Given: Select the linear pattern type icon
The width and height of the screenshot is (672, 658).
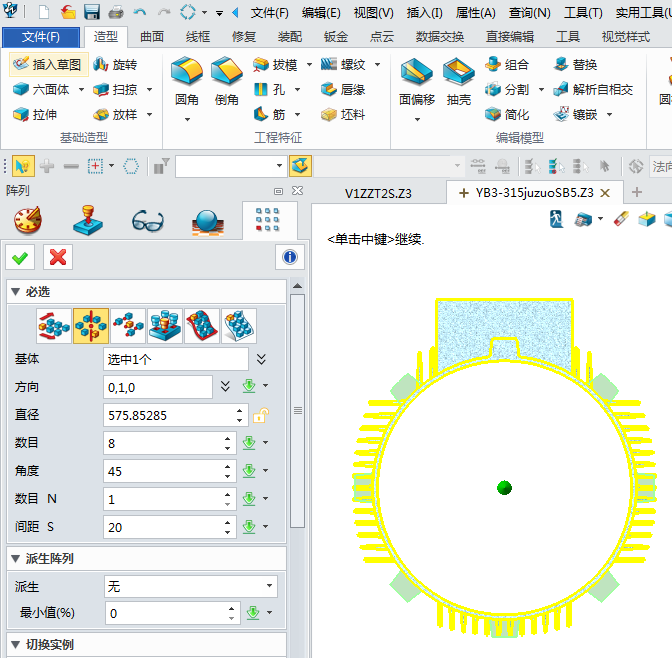Looking at the screenshot, I should coord(54,326).
